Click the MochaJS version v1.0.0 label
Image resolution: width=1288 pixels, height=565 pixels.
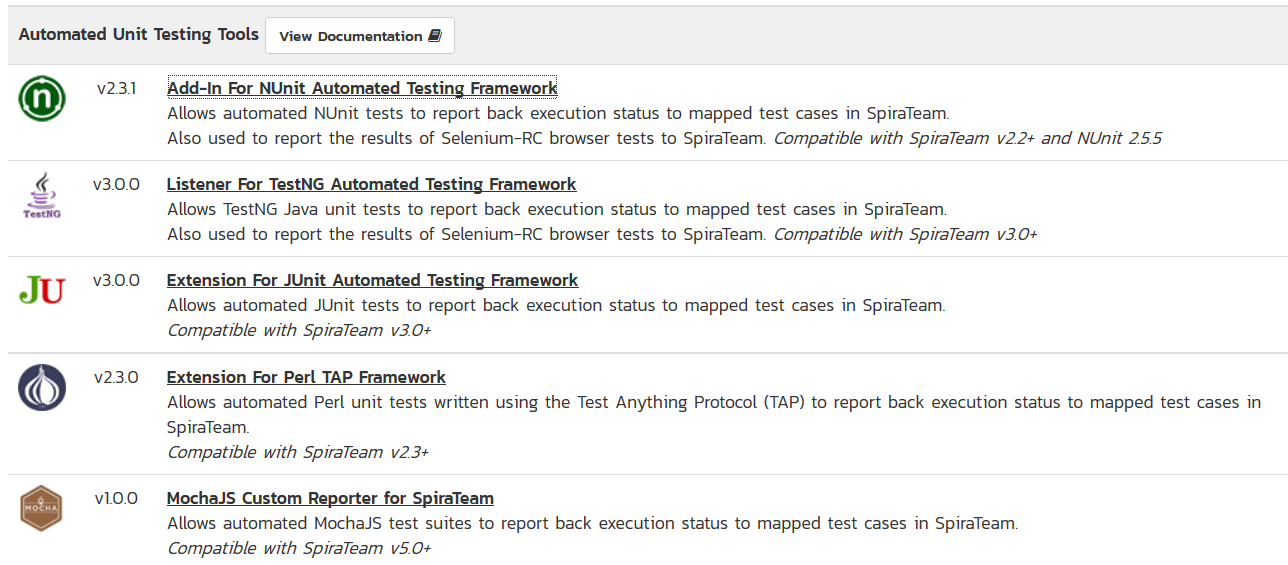click(x=116, y=498)
